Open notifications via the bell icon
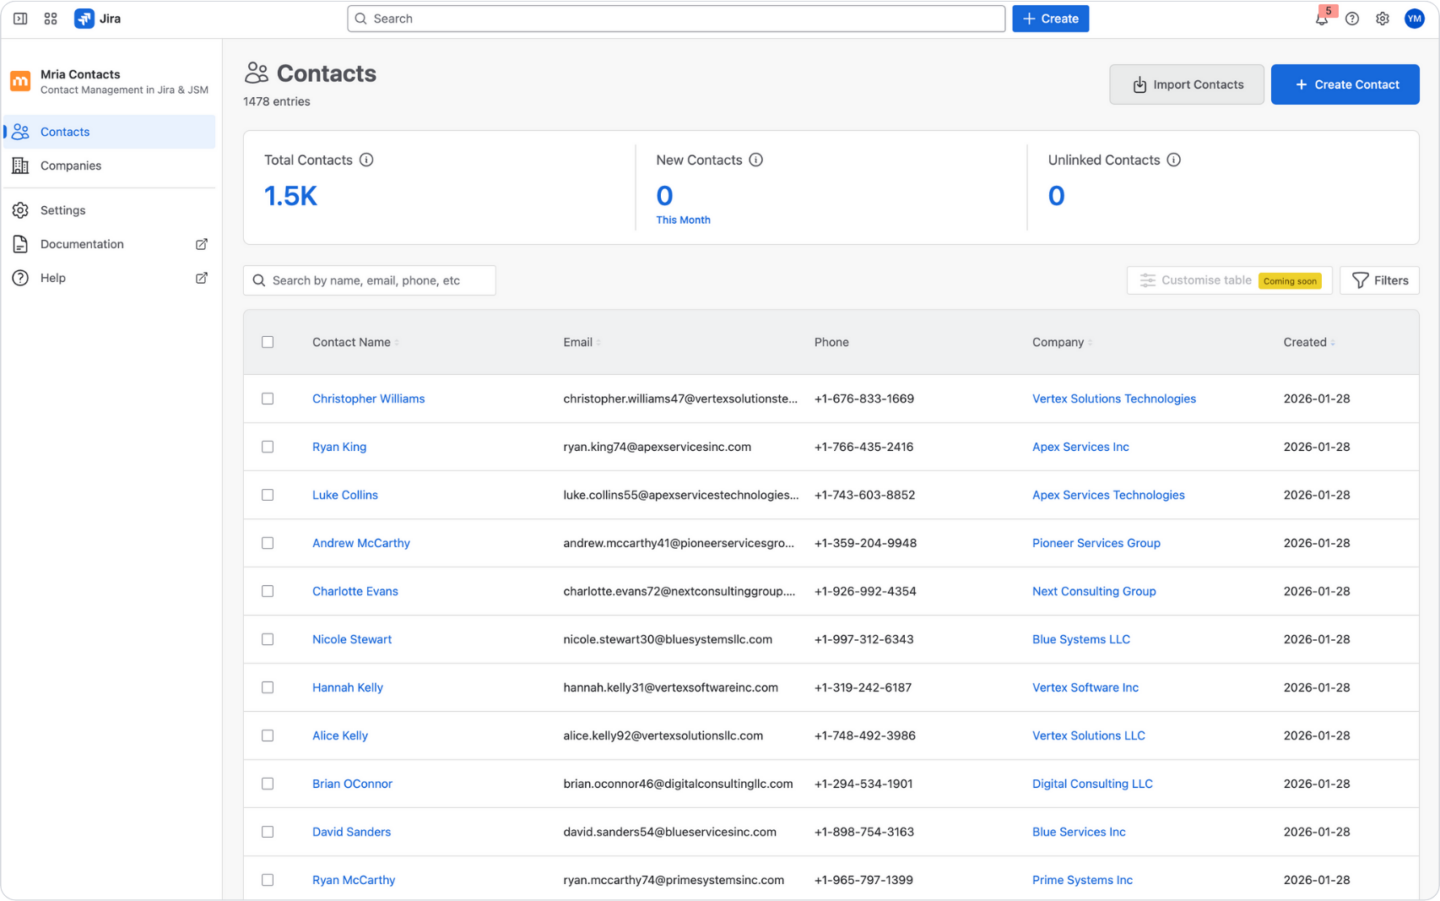The image size is (1440, 901). tap(1320, 18)
